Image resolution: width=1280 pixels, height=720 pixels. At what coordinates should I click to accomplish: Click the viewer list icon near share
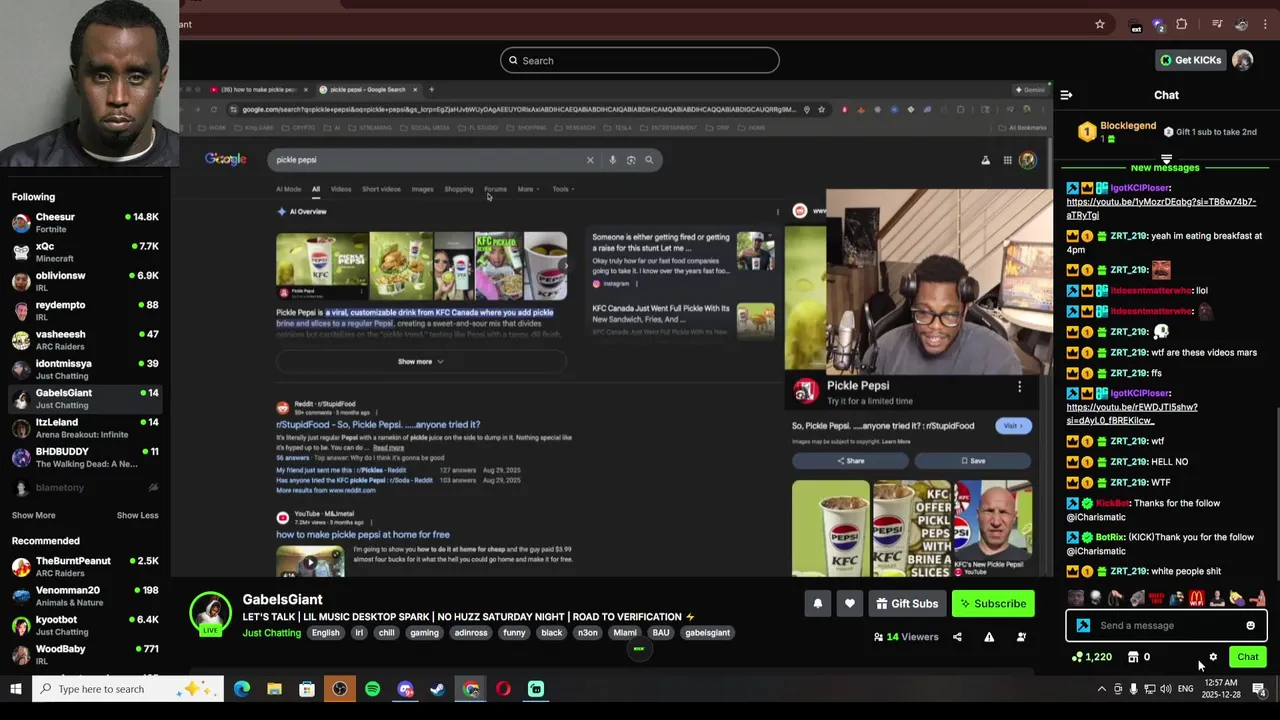1021,637
